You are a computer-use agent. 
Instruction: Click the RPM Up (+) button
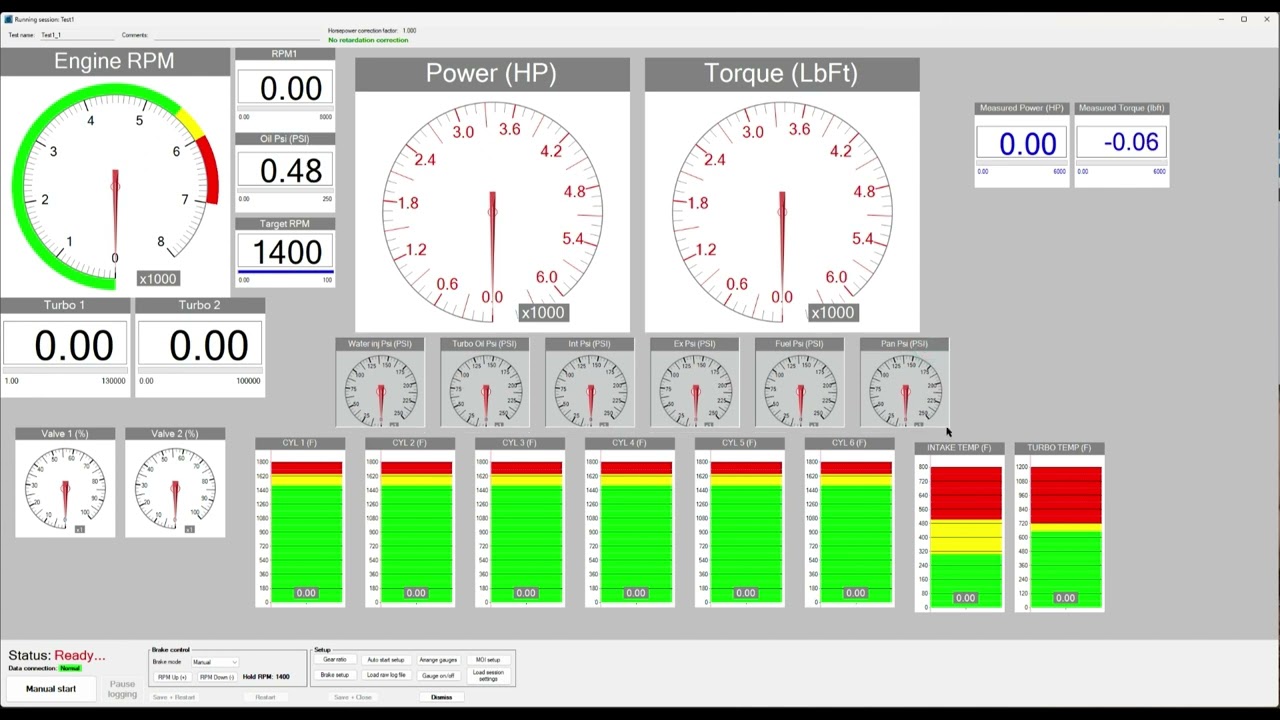pos(172,677)
